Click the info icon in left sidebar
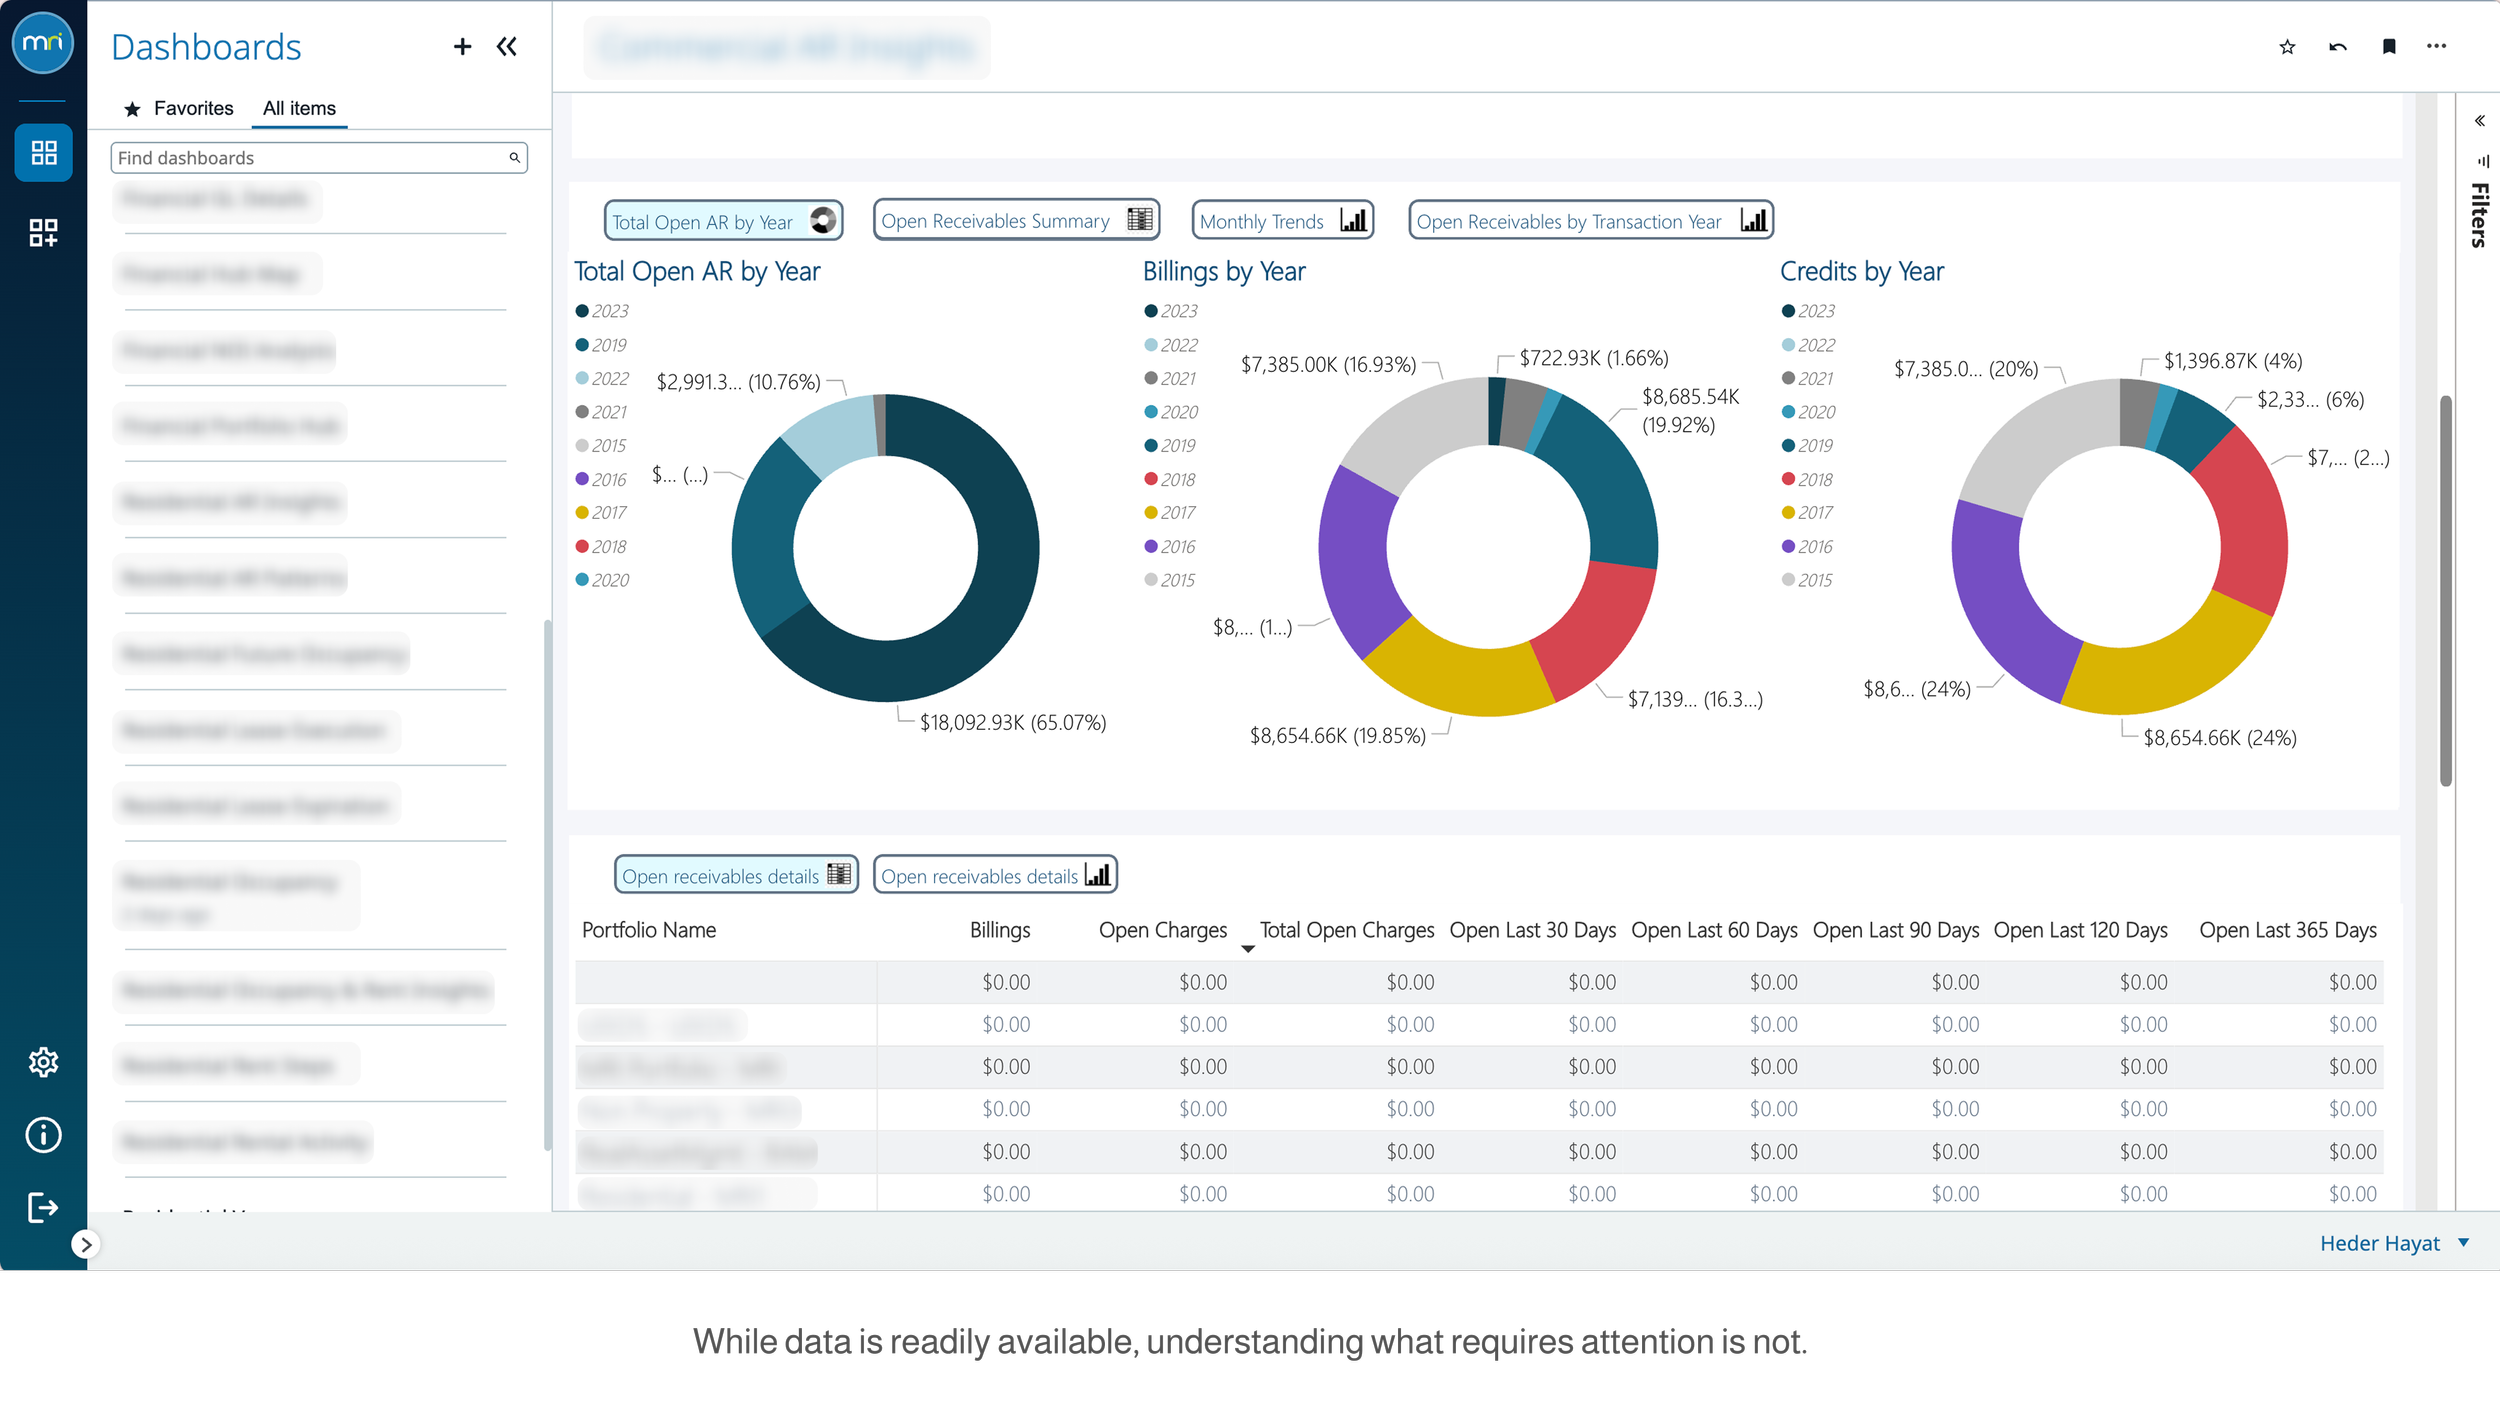 (43, 1135)
